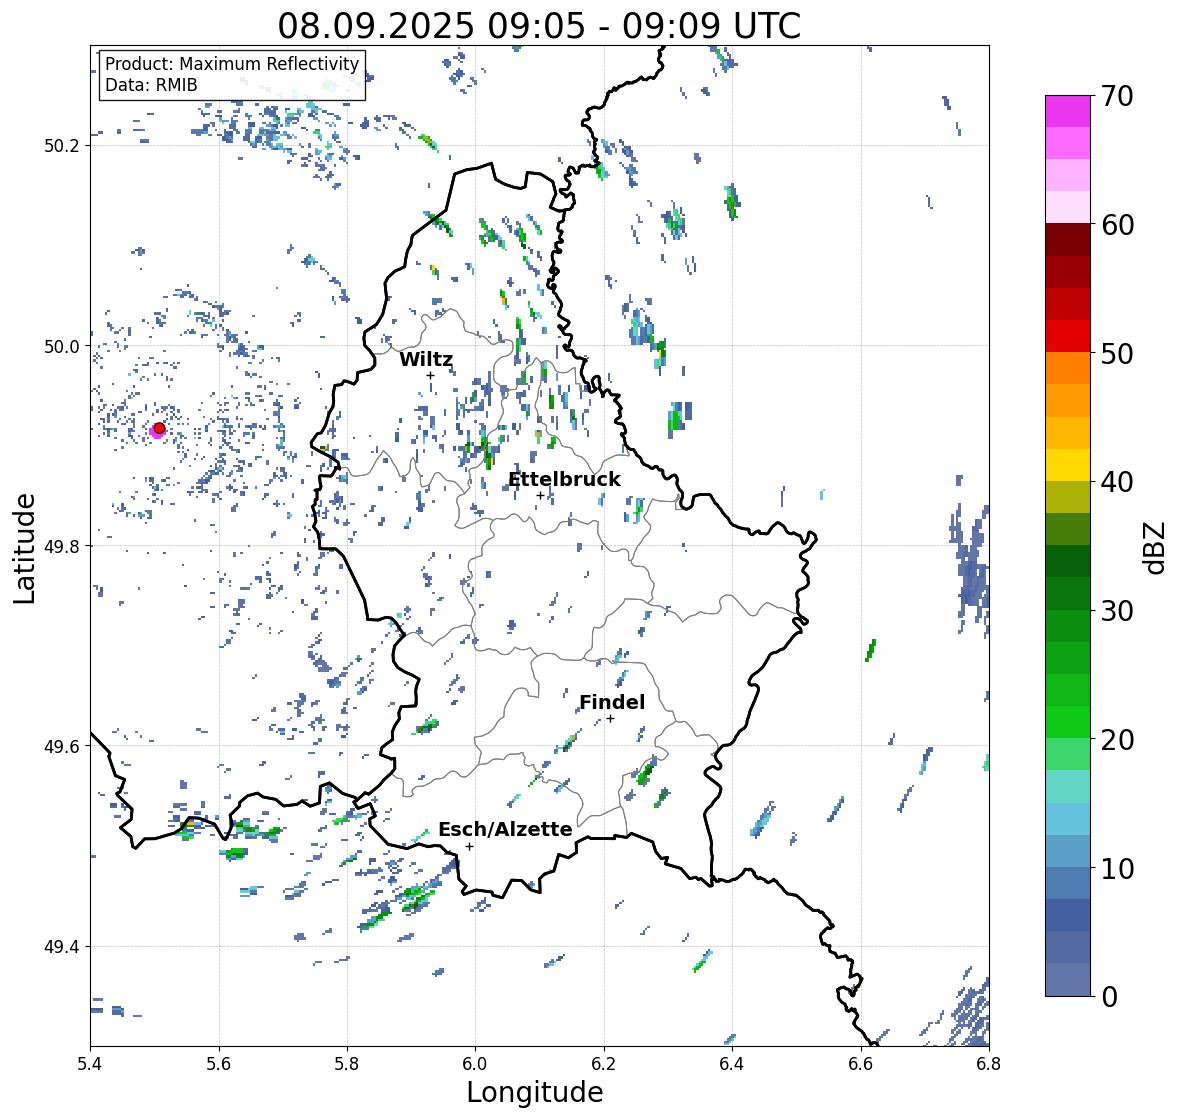Click the Wiltz station cross marker
This screenshot has height=1117, width=1179.
[430, 376]
